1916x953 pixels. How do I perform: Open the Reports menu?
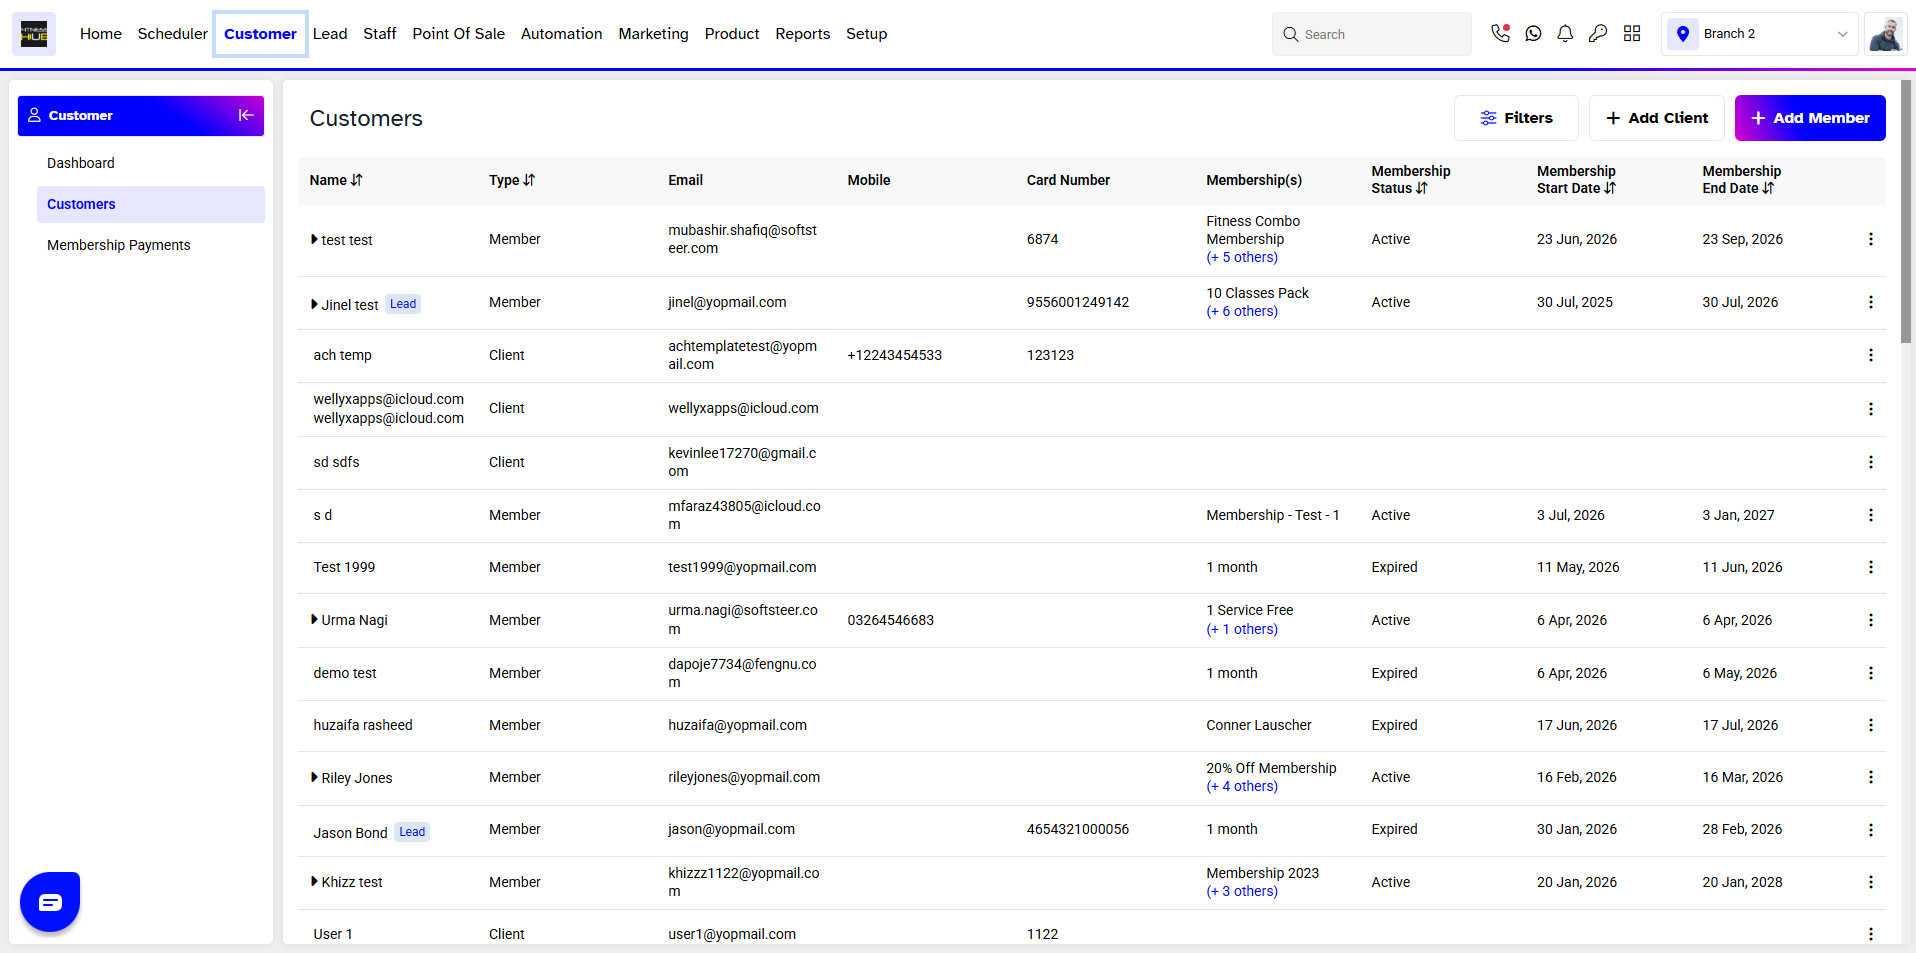click(803, 34)
